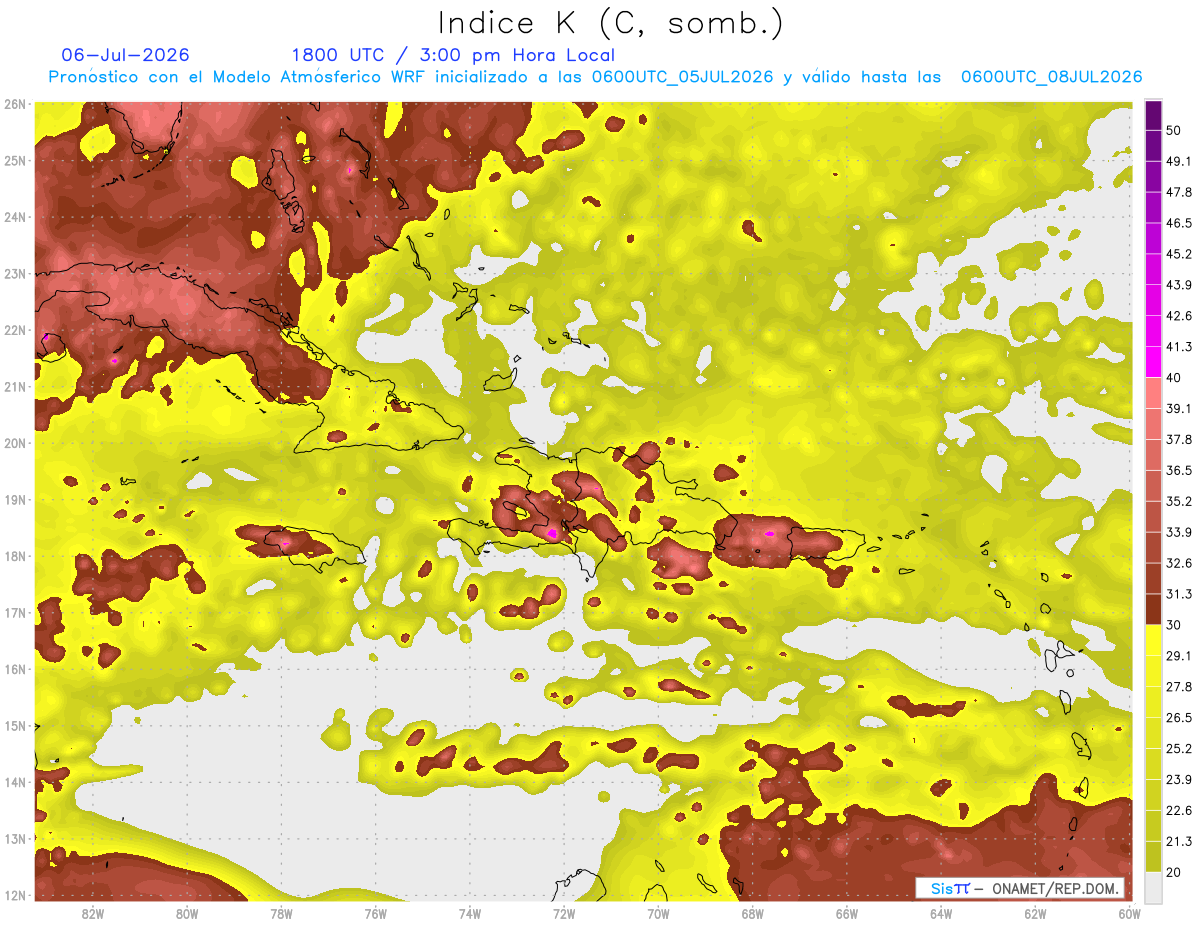Click the 20N latitude label
Viewport: 1200px width, 927px height.
coord(15,443)
